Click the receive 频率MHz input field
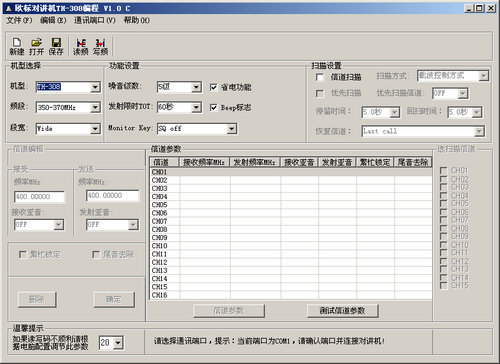Image resolution: width=500 pixels, height=364 pixels. (39, 197)
